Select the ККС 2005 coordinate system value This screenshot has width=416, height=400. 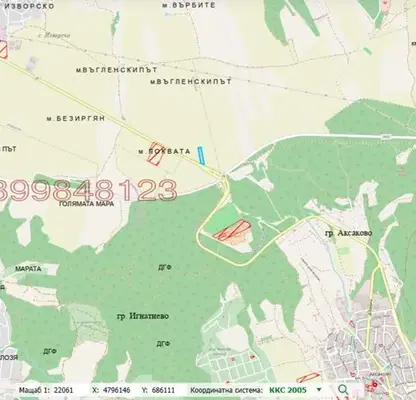click(x=288, y=390)
